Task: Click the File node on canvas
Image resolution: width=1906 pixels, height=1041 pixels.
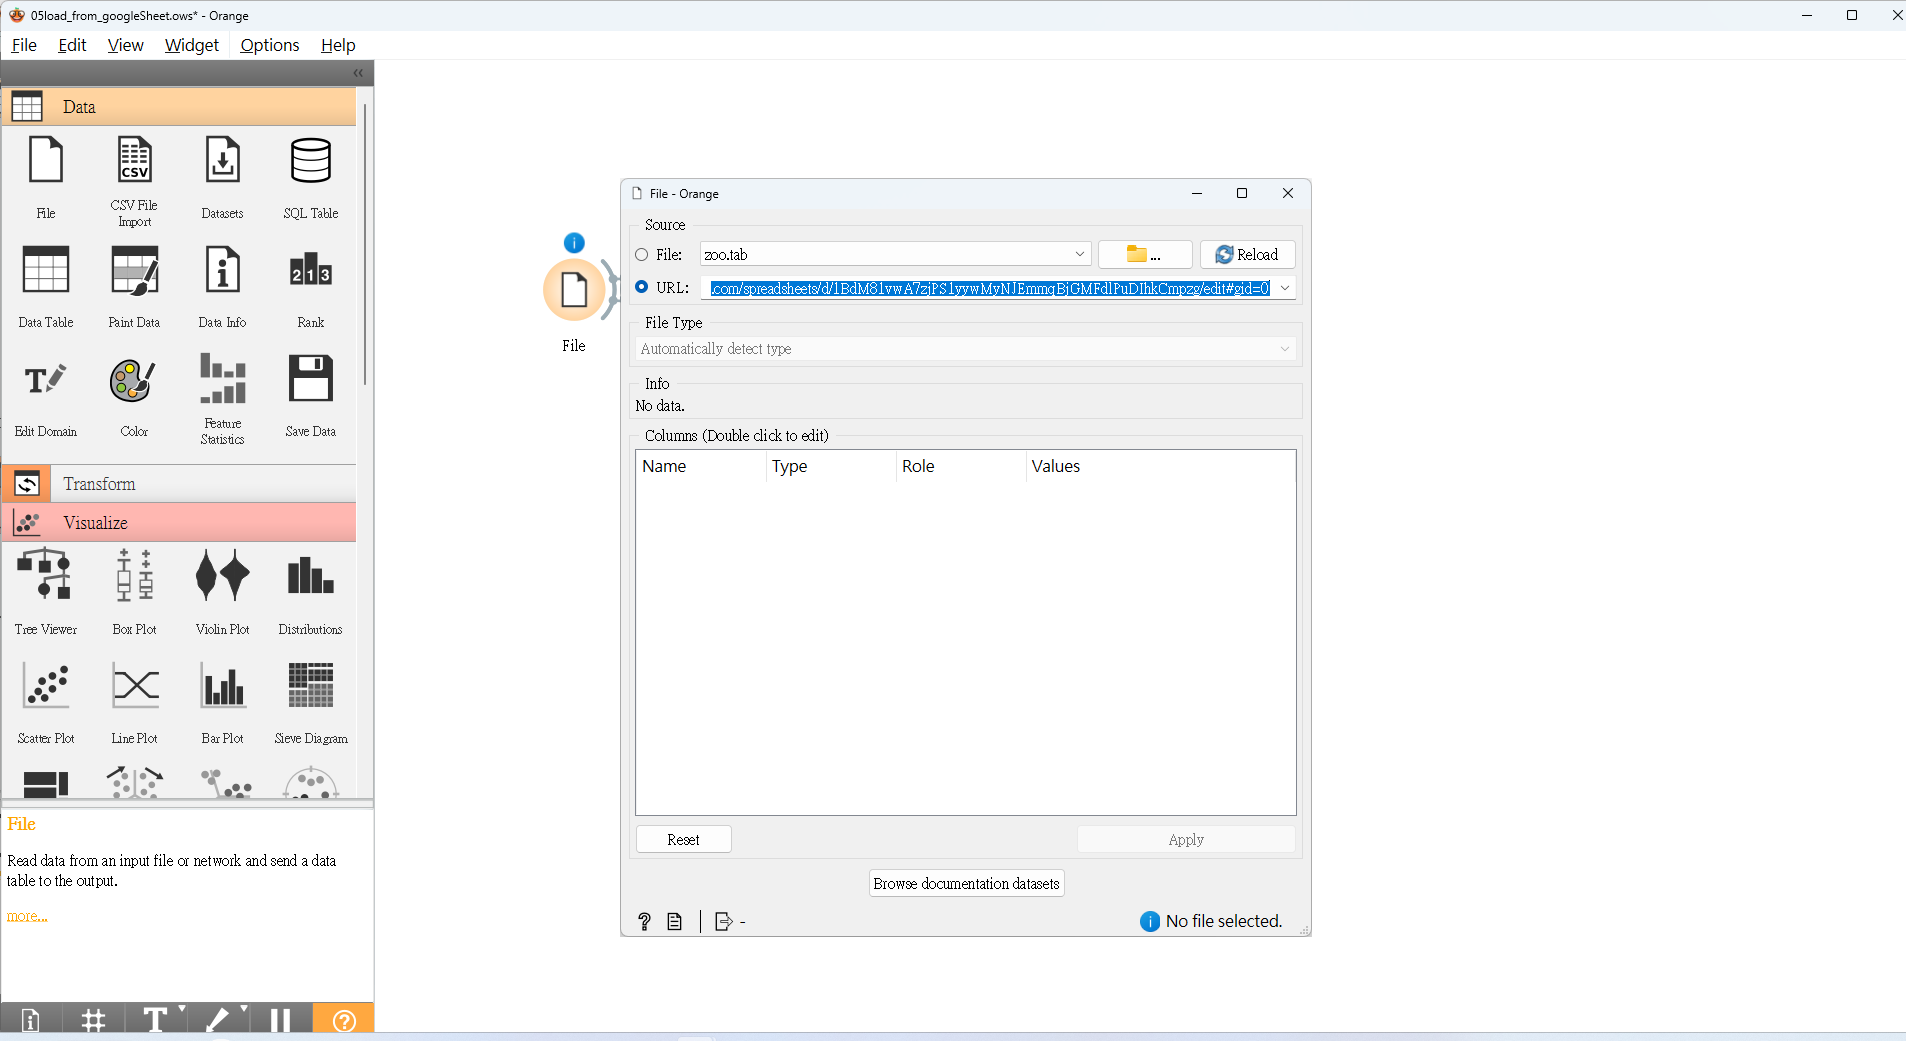Action: coord(574,290)
